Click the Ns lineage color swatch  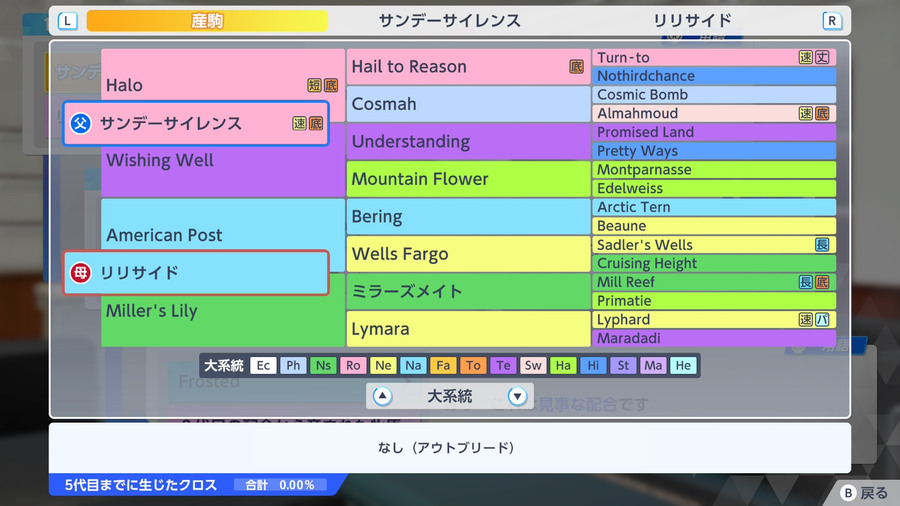323,365
